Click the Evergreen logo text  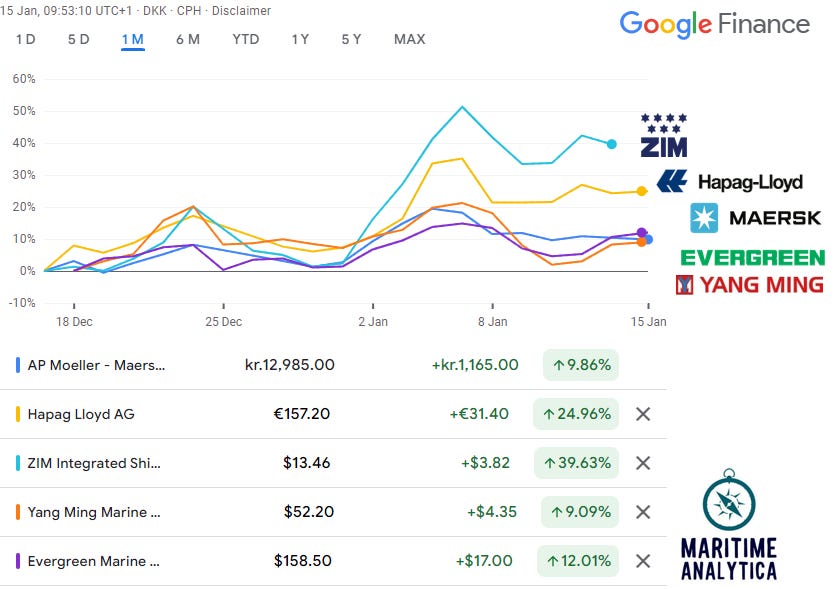752,258
